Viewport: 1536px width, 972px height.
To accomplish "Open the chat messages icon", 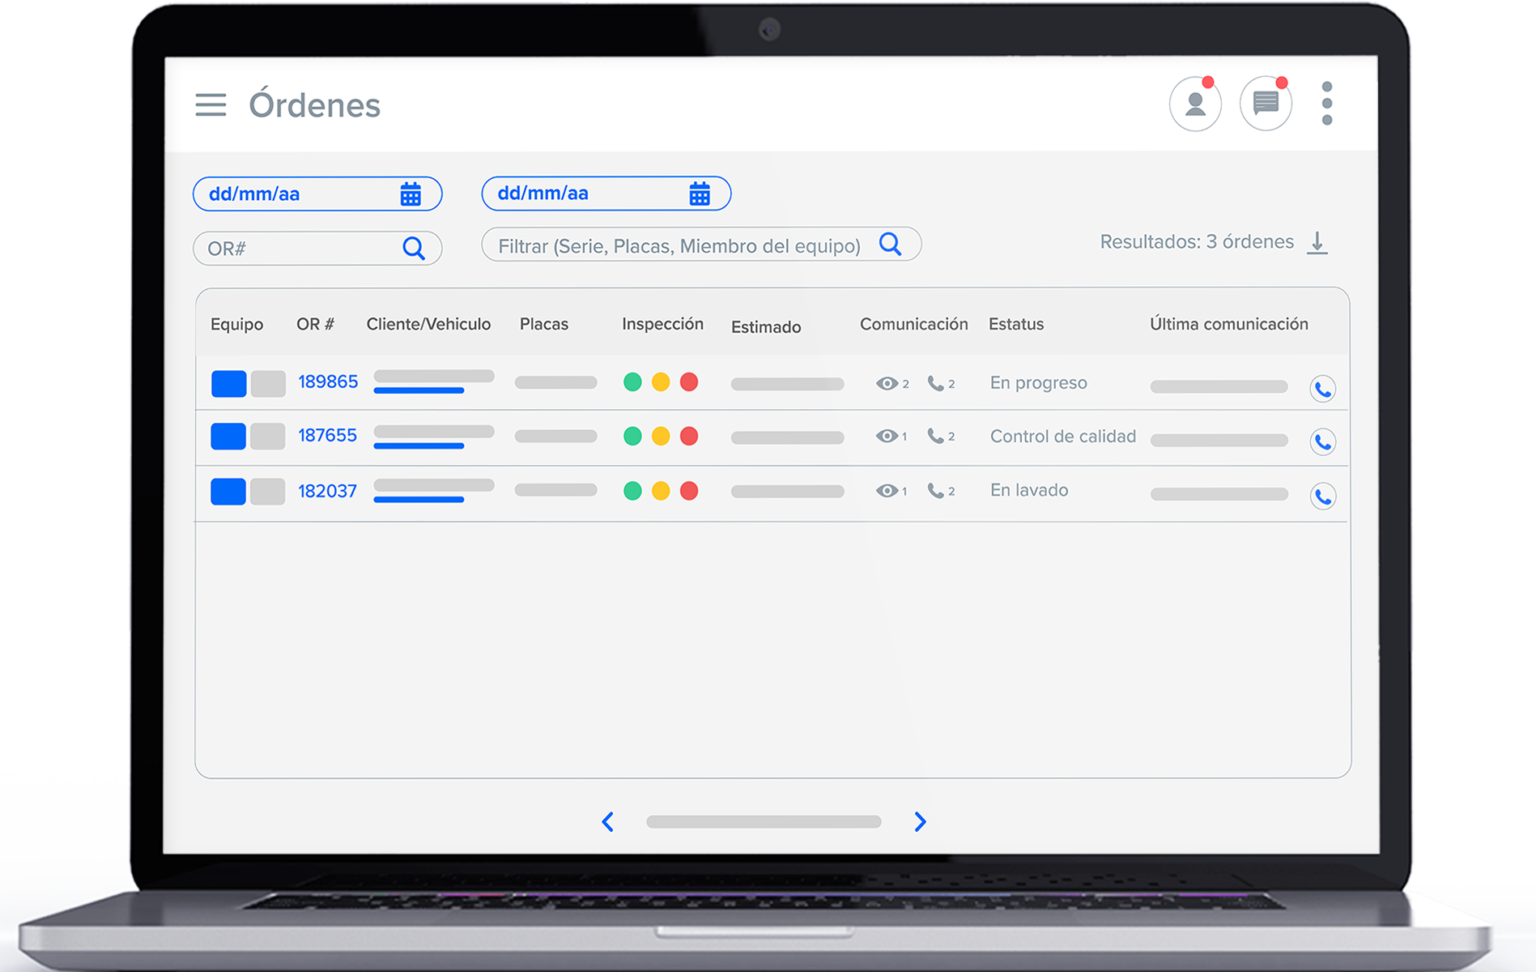I will [1265, 103].
